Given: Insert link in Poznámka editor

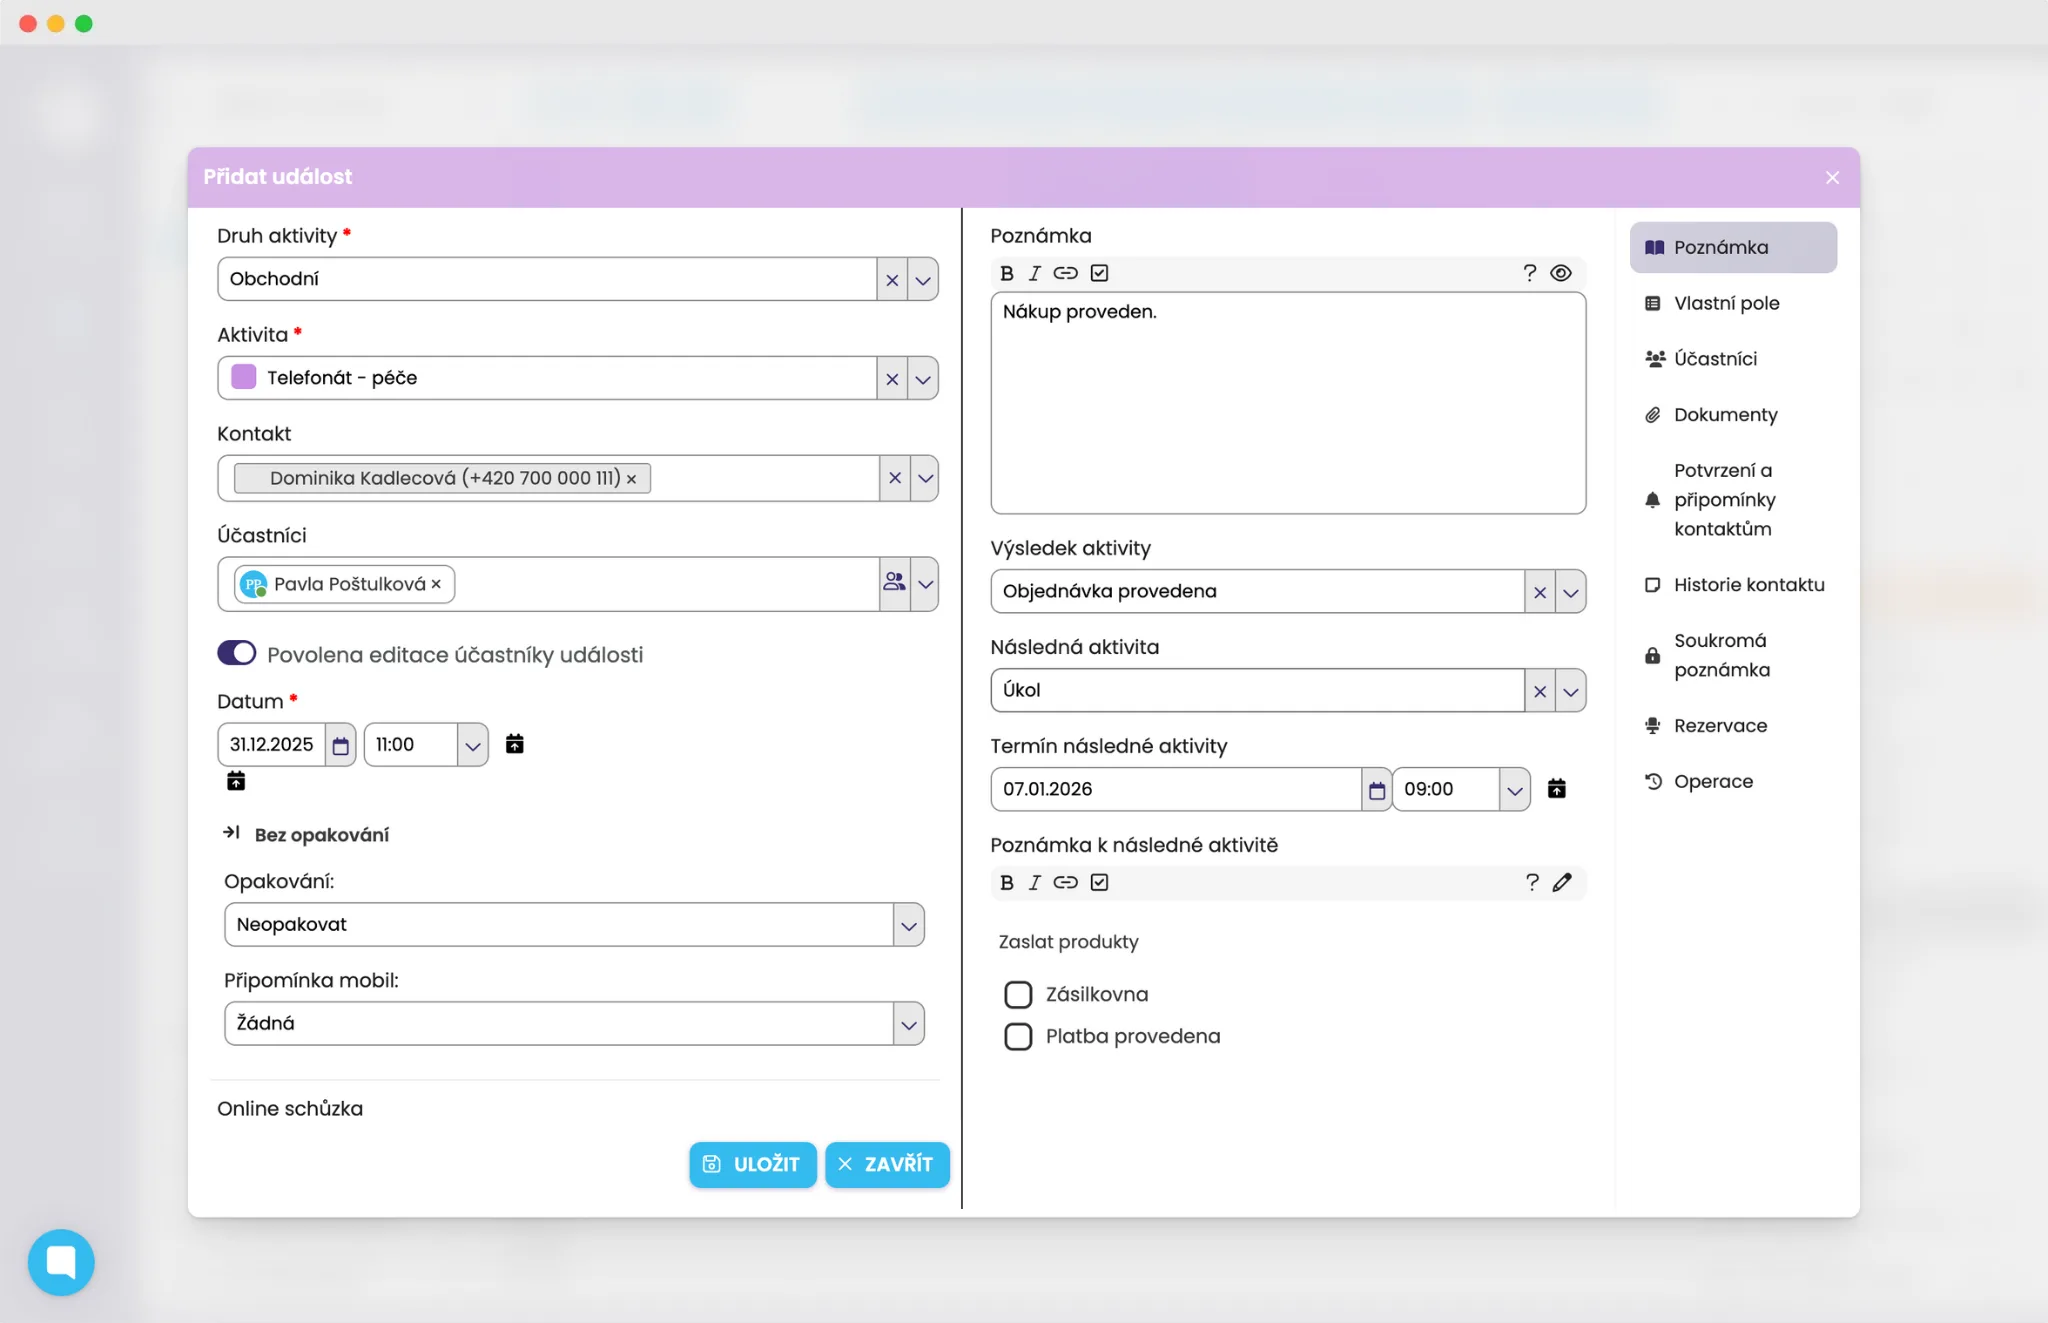Looking at the screenshot, I should tap(1065, 273).
